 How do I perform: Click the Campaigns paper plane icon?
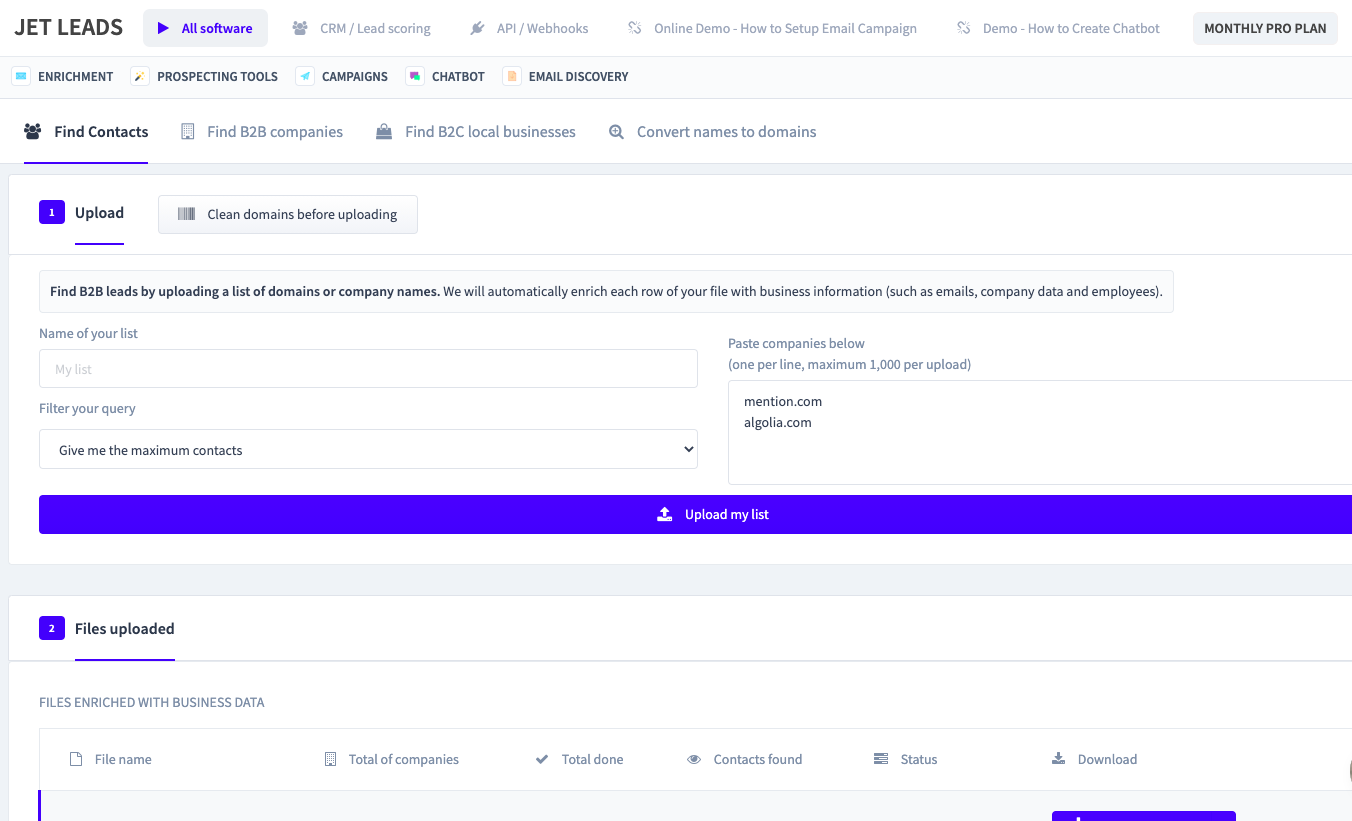[305, 76]
